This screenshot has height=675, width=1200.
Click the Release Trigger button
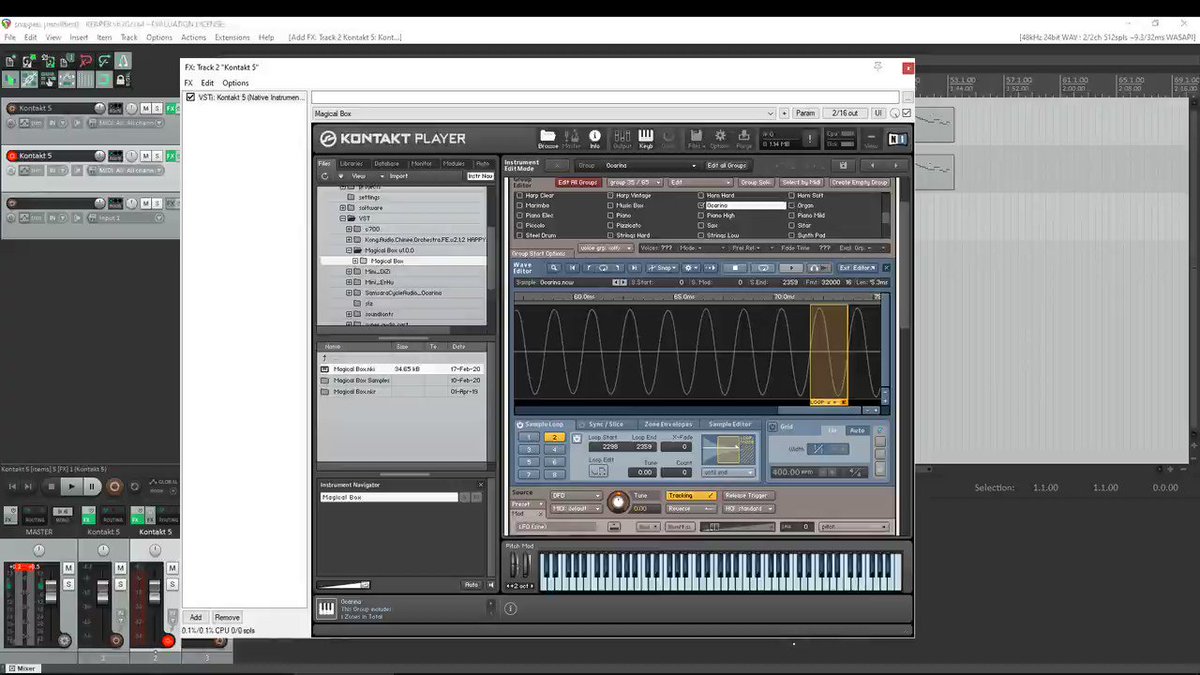tap(746, 495)
